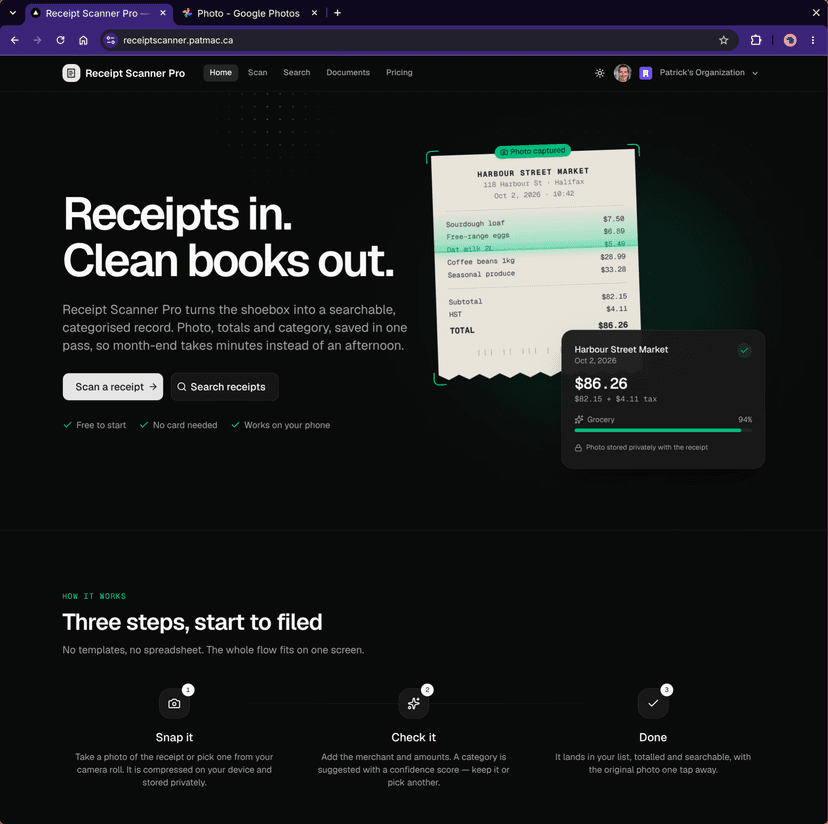Open site information icon in address bar

point(110,40)
